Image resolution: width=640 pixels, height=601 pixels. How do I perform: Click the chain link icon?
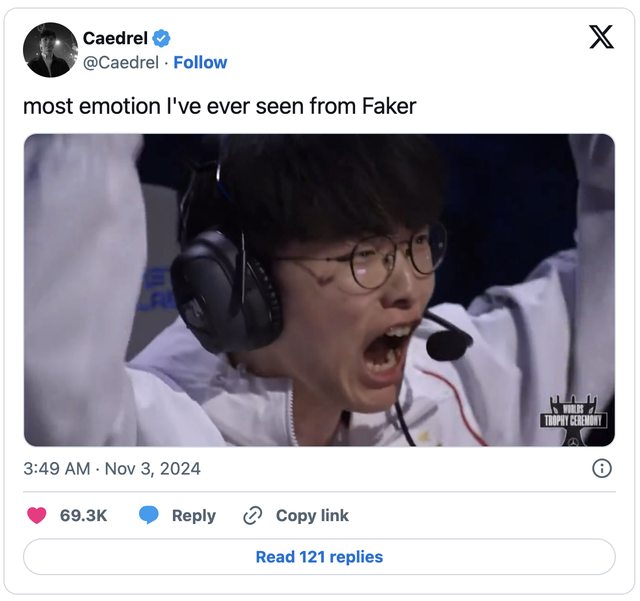click(x=253, y=515)
